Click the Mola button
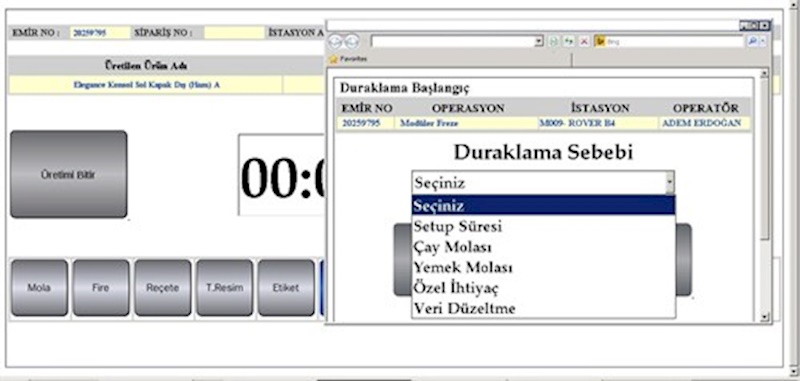This screenshot has width=800, height=381. pyautogui.click(x=39, y=288)
